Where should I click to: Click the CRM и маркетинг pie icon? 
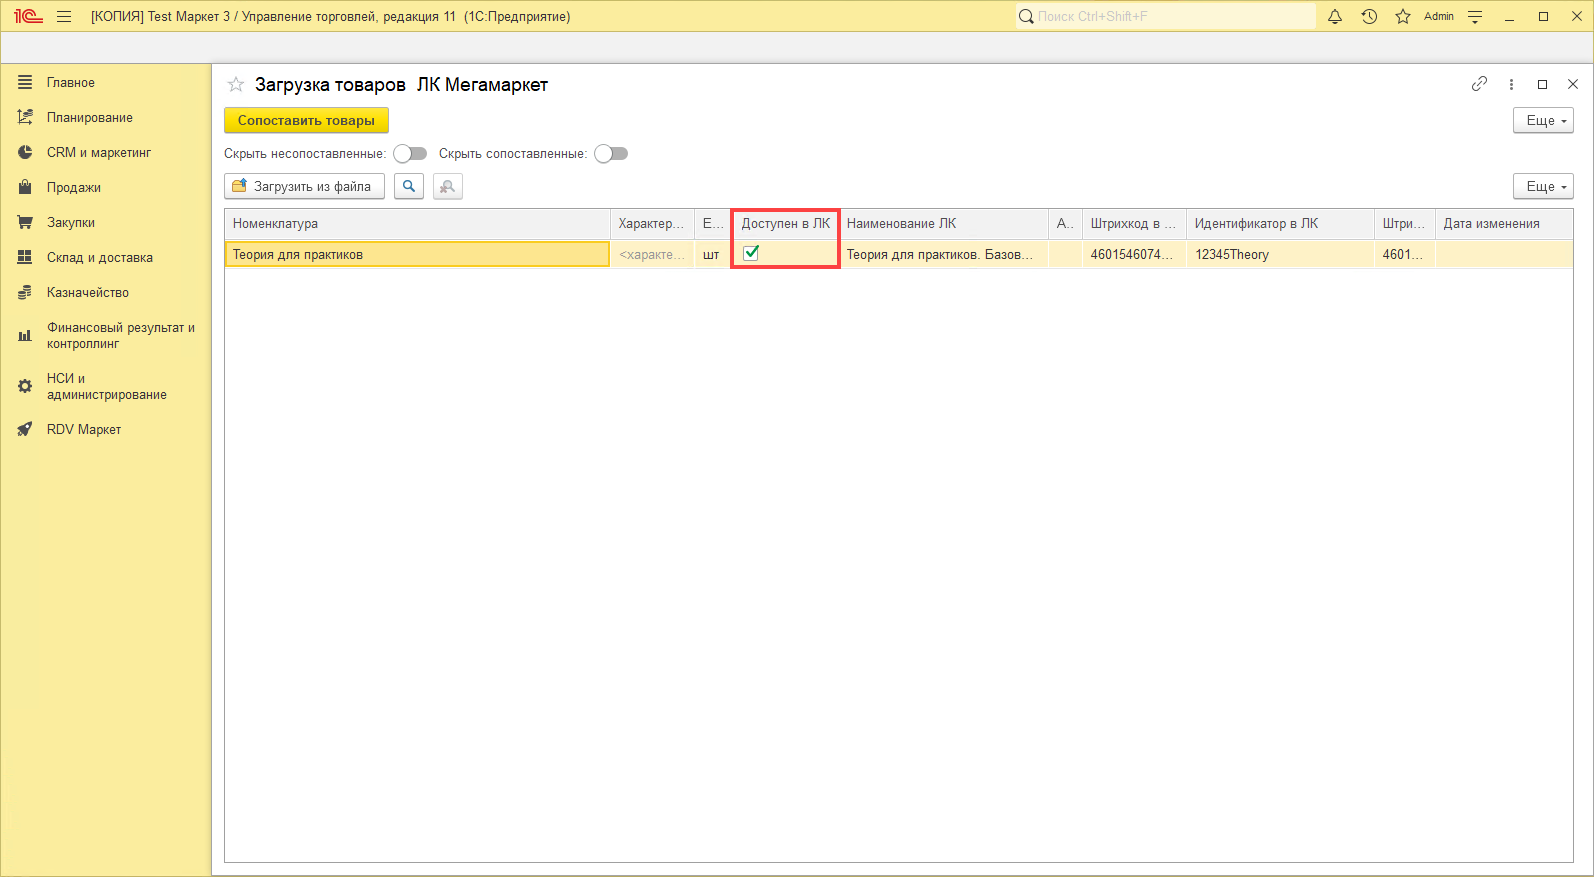pos(25,152)
